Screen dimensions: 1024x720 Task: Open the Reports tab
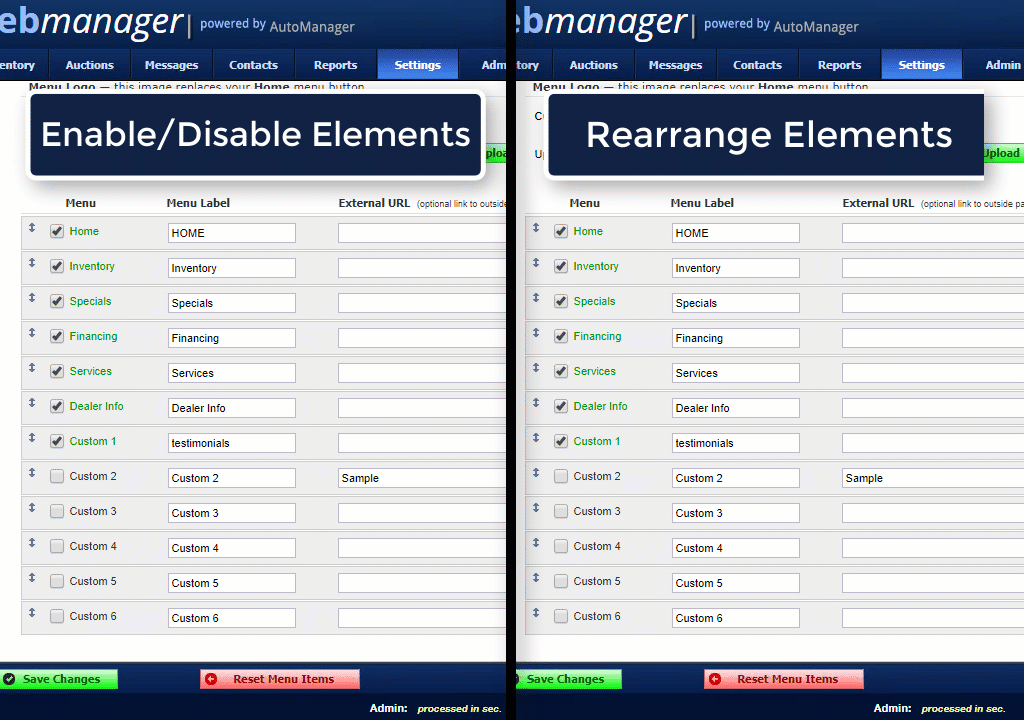[x=335, y=63]
